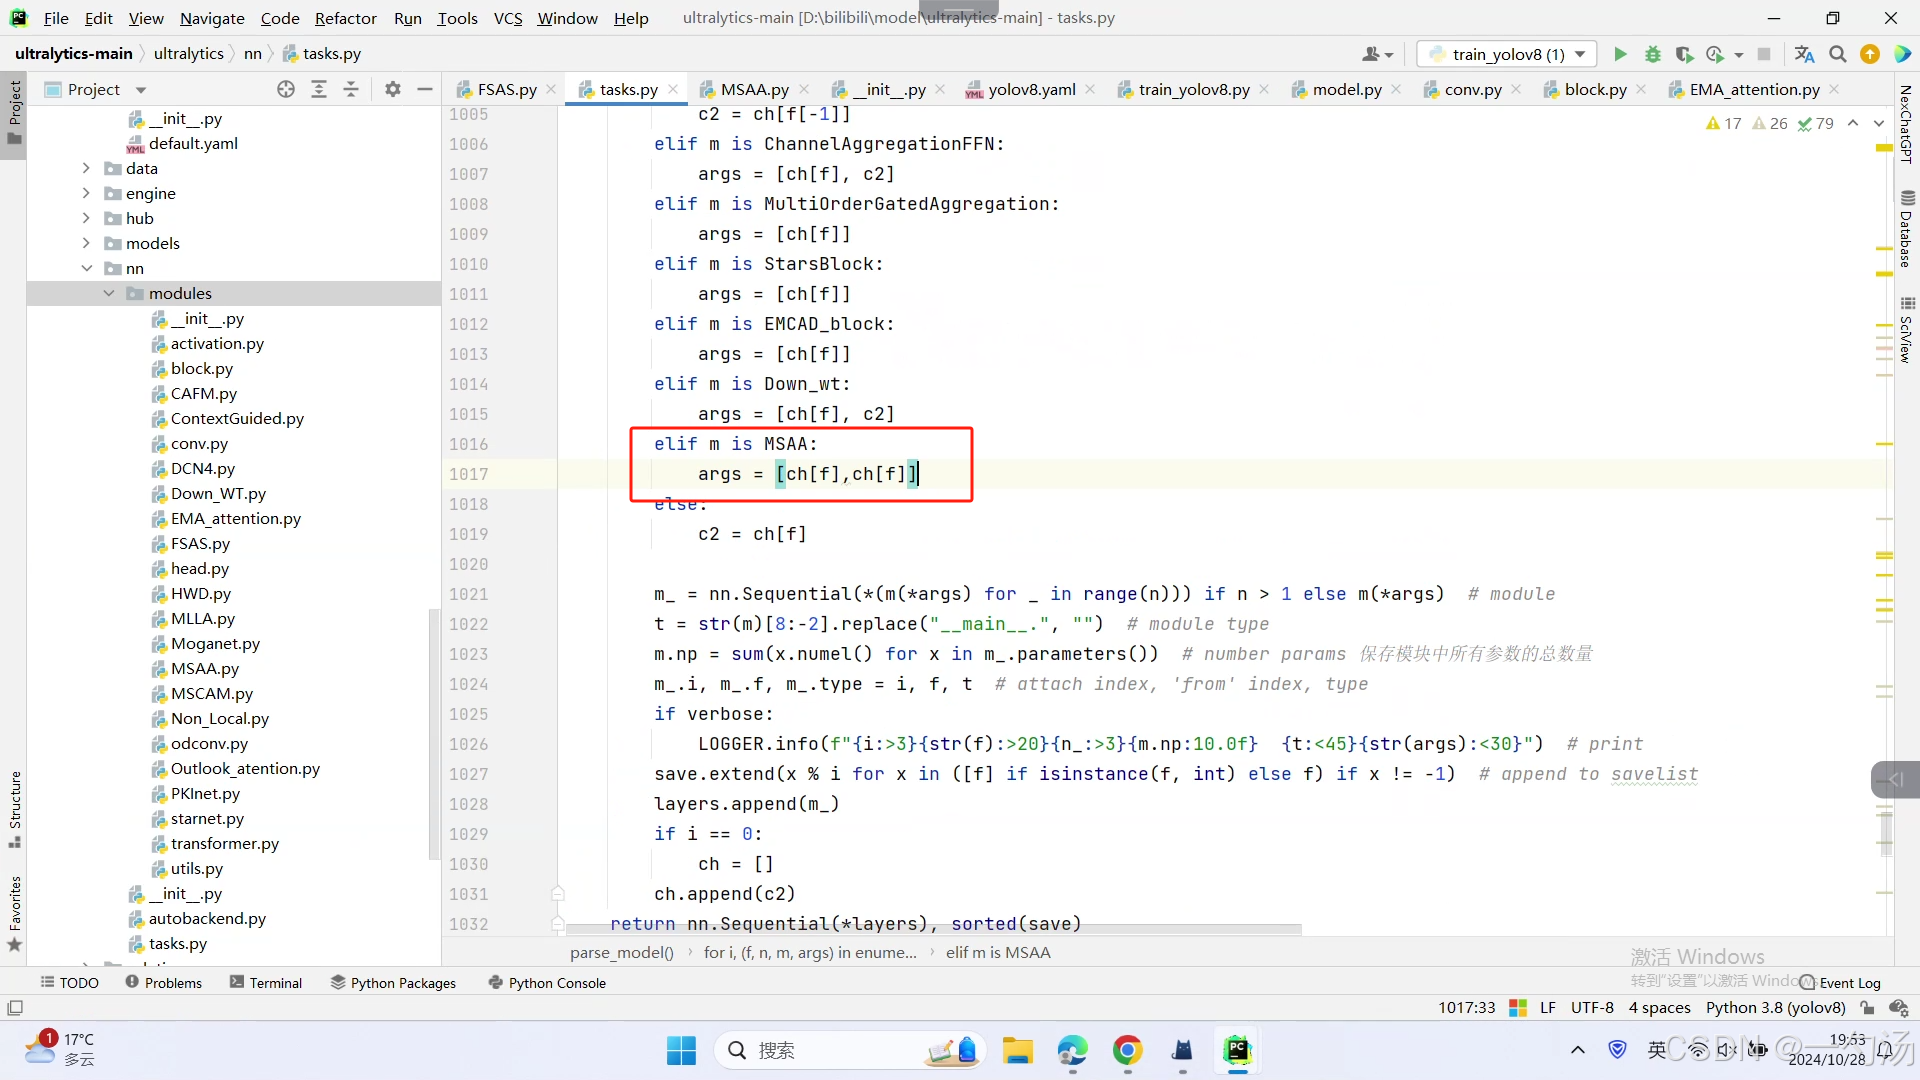Click Python 3.8 (yolov8) interpreter selector
1920x1080 pixels.
pyautogui.click(x=1775, y=1007)
